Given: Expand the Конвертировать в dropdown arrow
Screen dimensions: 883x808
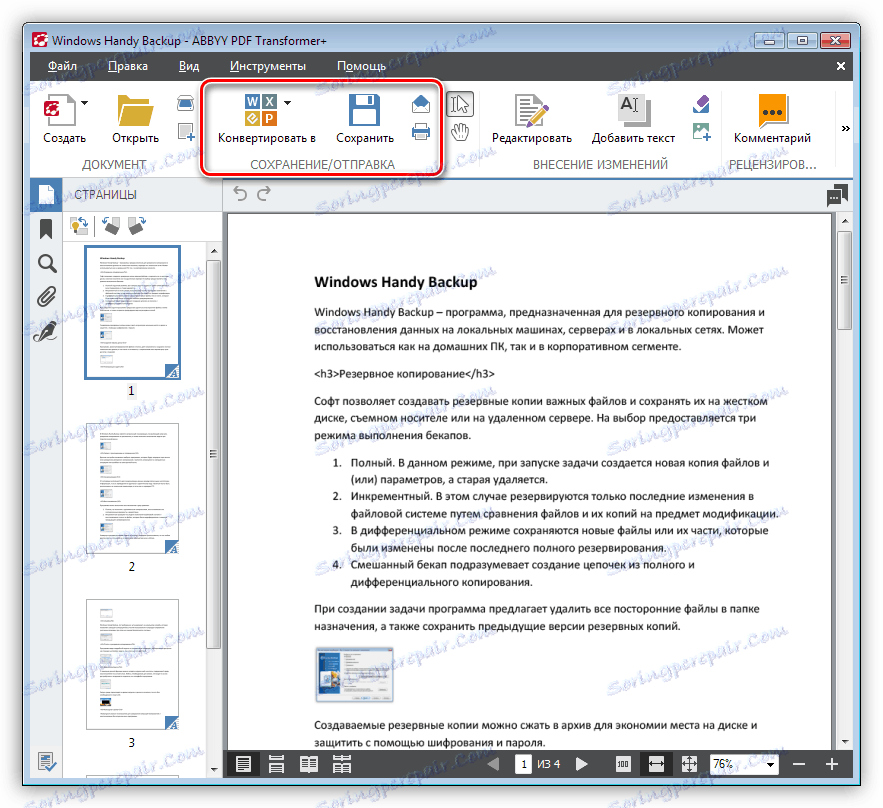Looking at the screenshot, I should click(288, 102).
